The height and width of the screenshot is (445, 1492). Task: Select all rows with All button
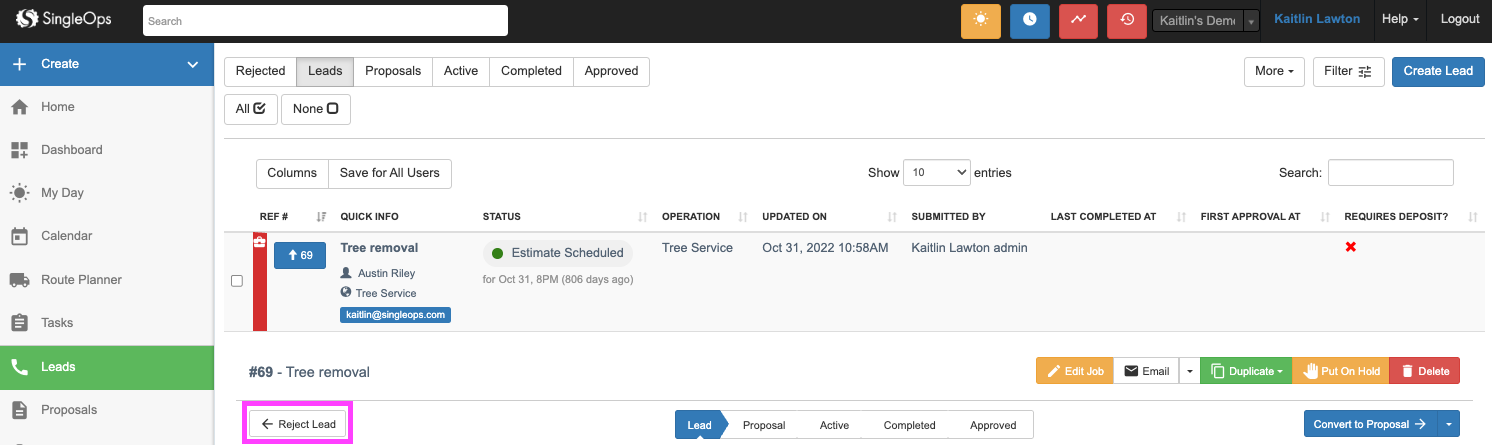tap(250, 109)
